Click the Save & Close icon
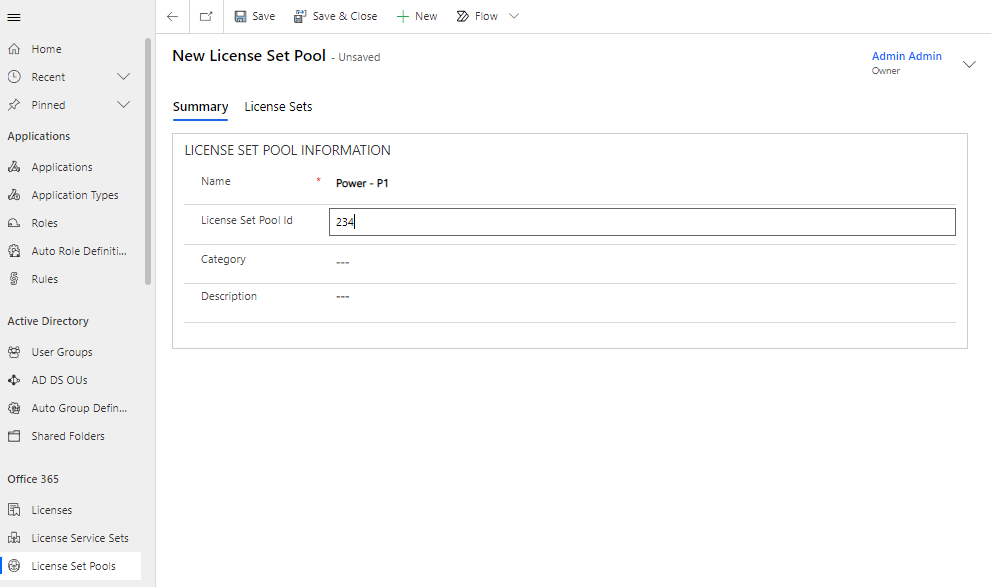The width and height of the screenshot is (991, 587). pyautogui.click(x=300, y=17)
